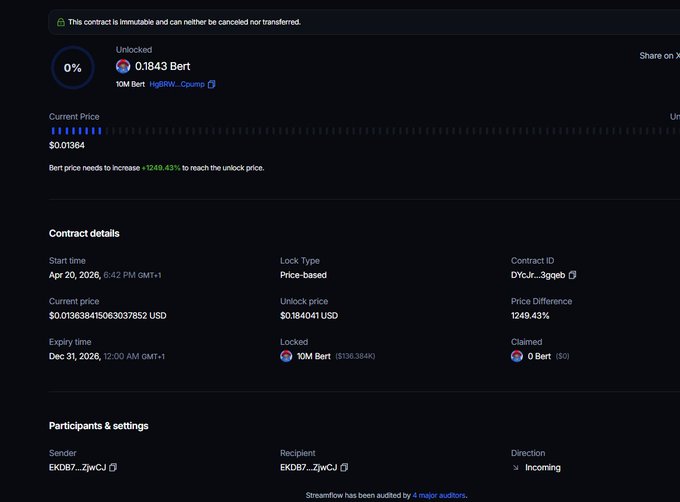Click the Bert logo in Locked field
The image size is (680, 502).
286,356
